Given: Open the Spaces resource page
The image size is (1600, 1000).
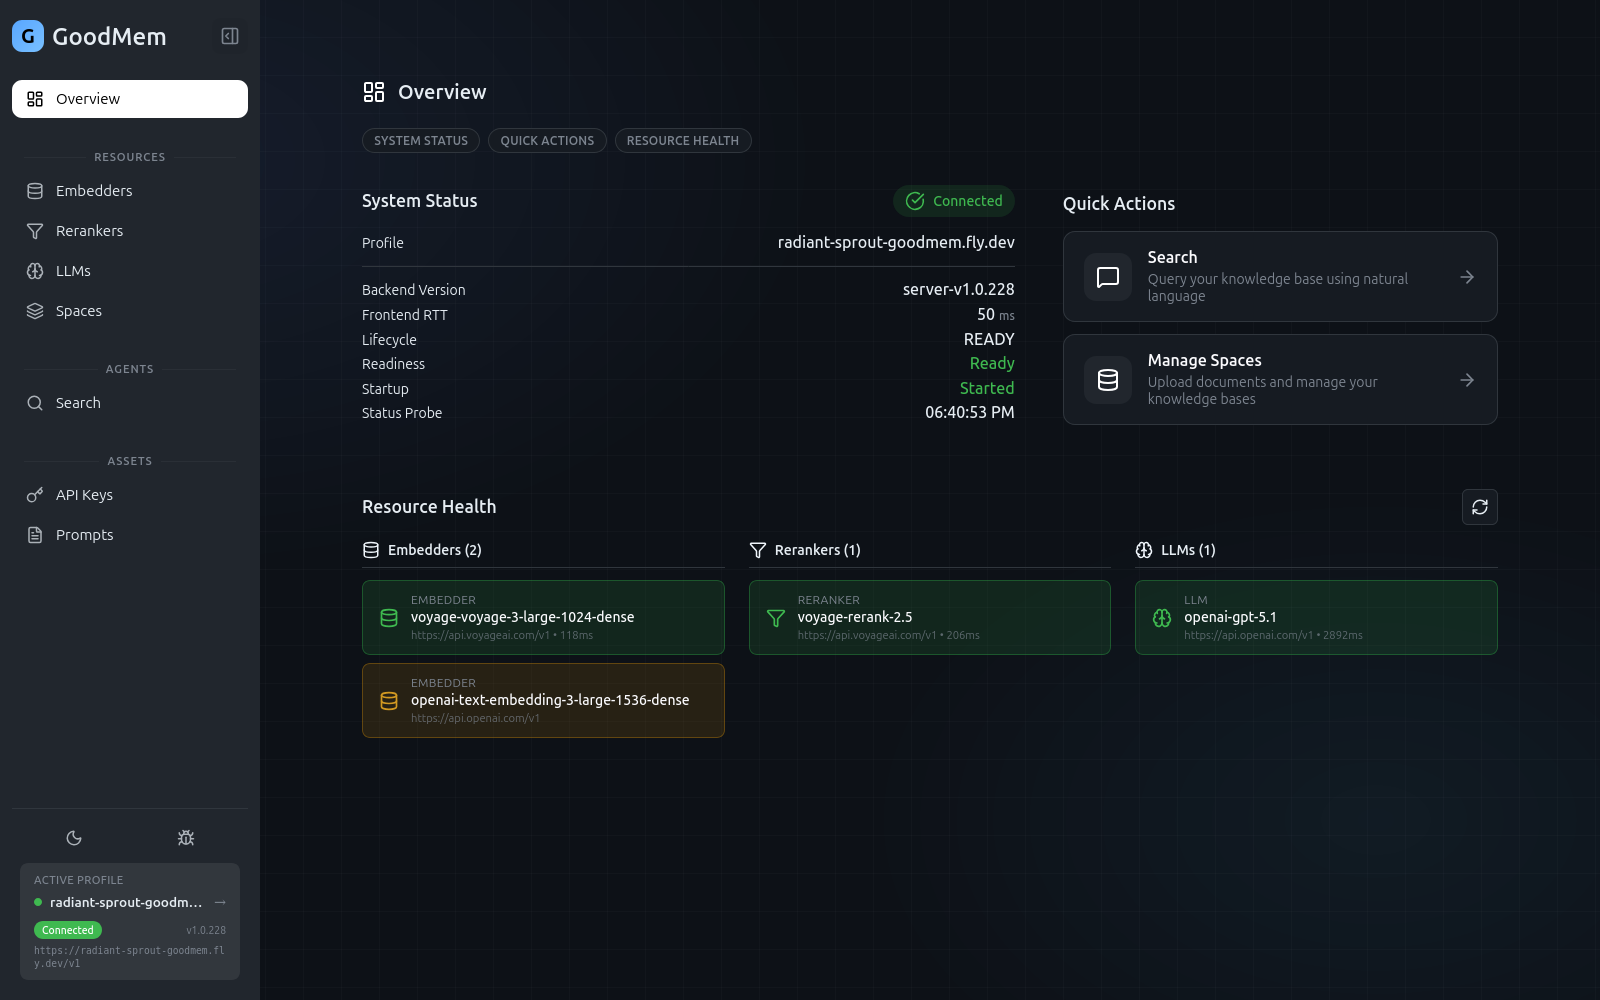Looking at the screenshot, I should coord(78,310).
